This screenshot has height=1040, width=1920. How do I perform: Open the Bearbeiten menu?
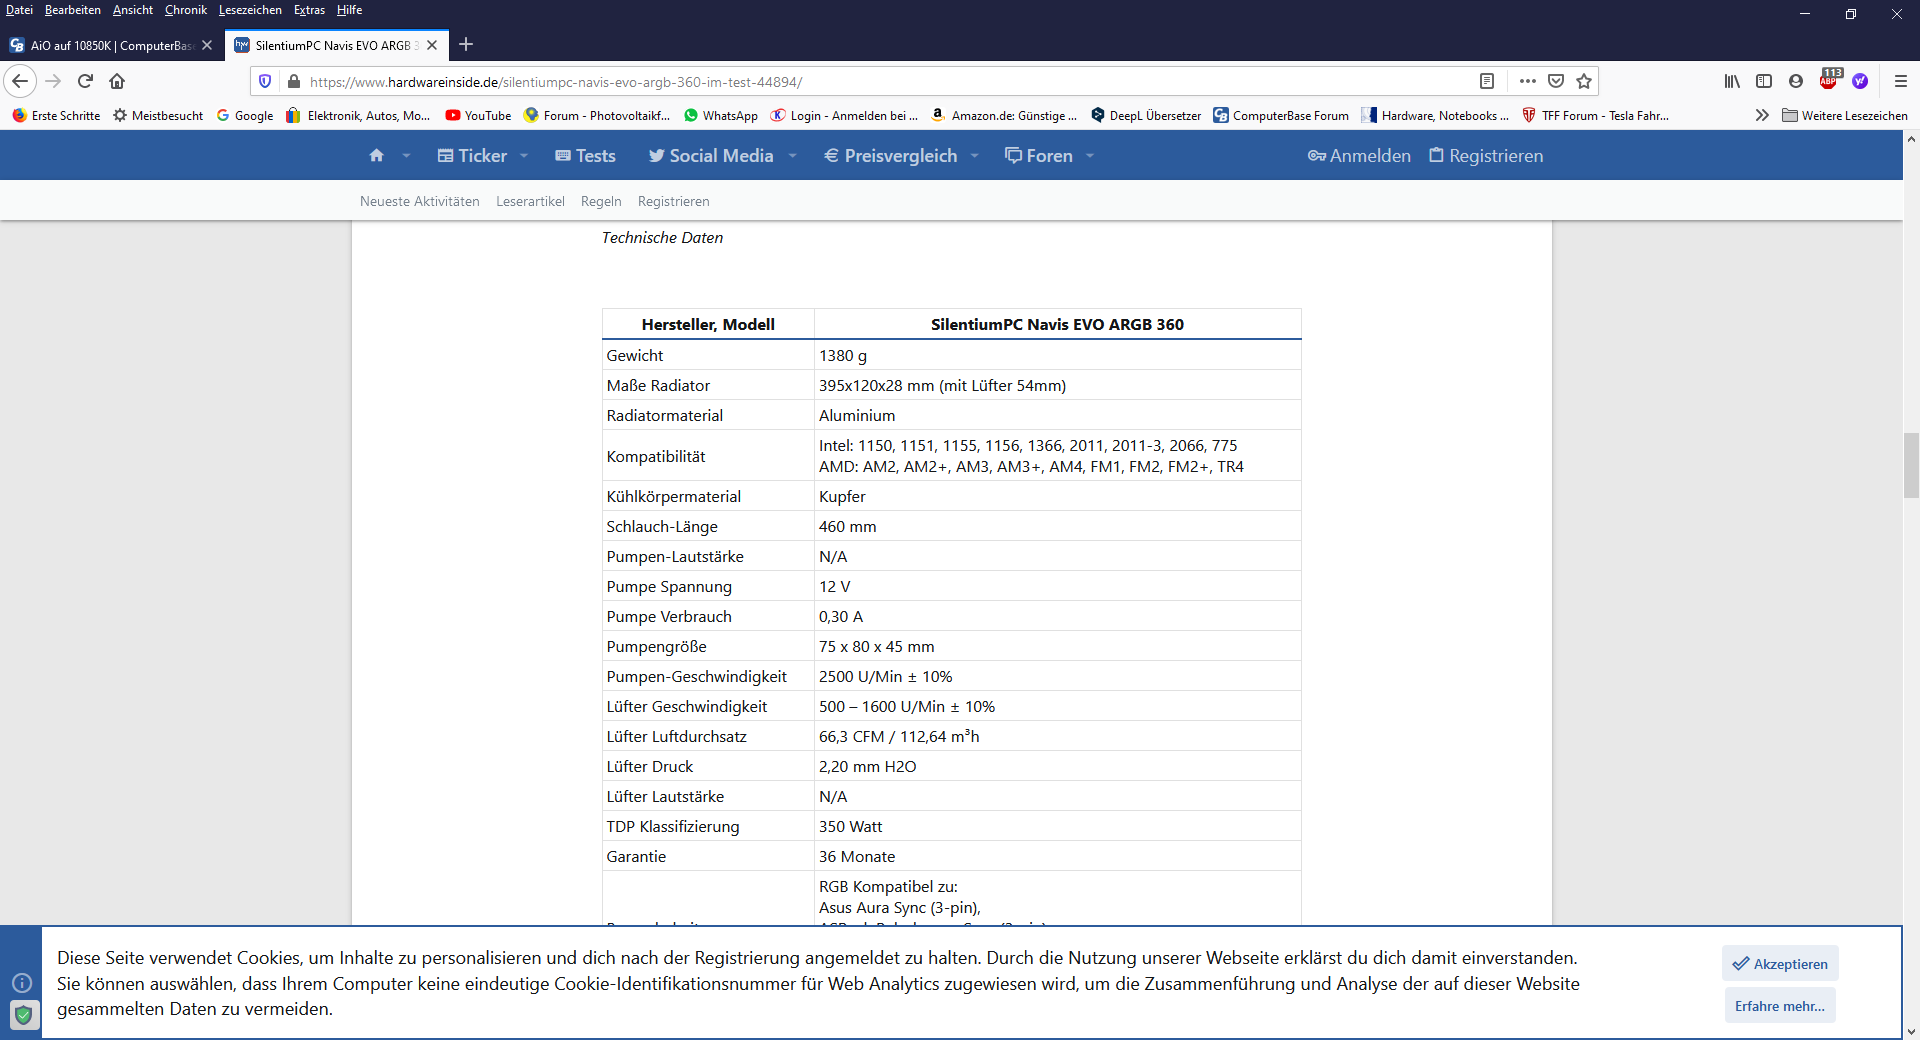coord(73,10)
